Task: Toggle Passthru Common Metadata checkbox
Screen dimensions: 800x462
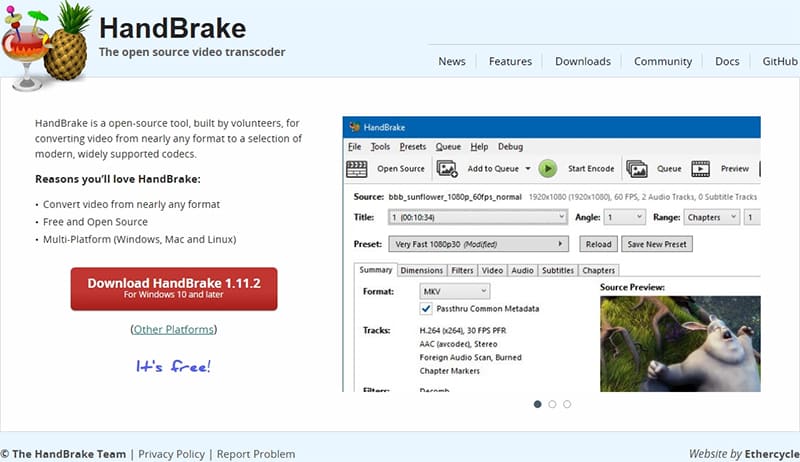Action: pyautogui.click(x=426, y=309)
